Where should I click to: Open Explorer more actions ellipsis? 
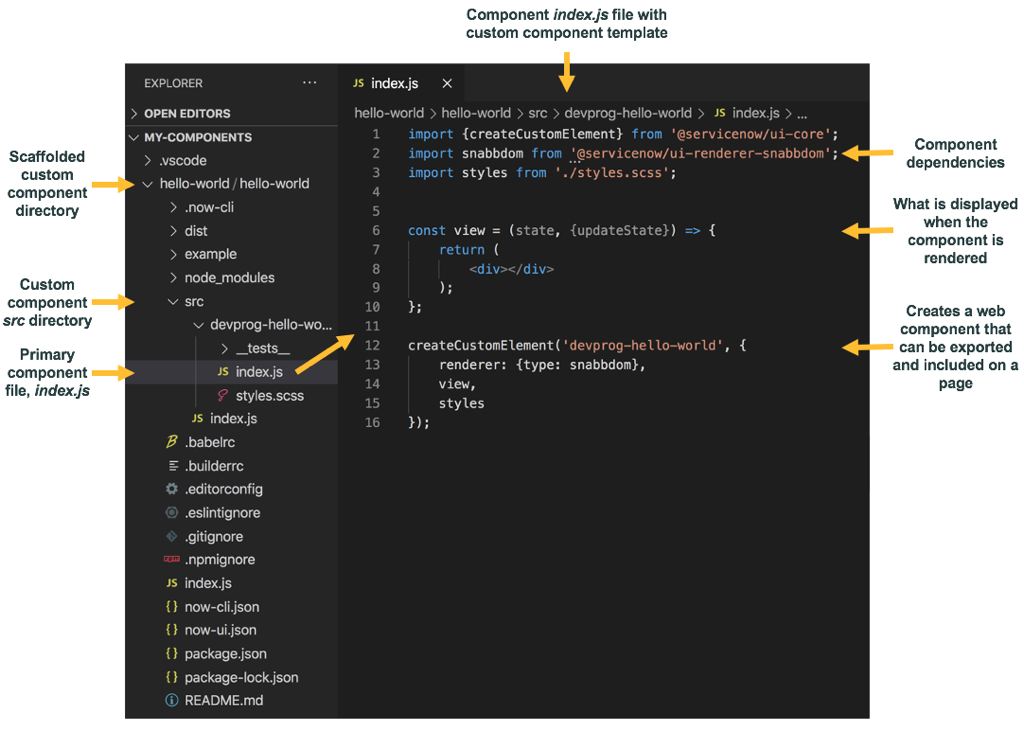(x=309, y=83)
